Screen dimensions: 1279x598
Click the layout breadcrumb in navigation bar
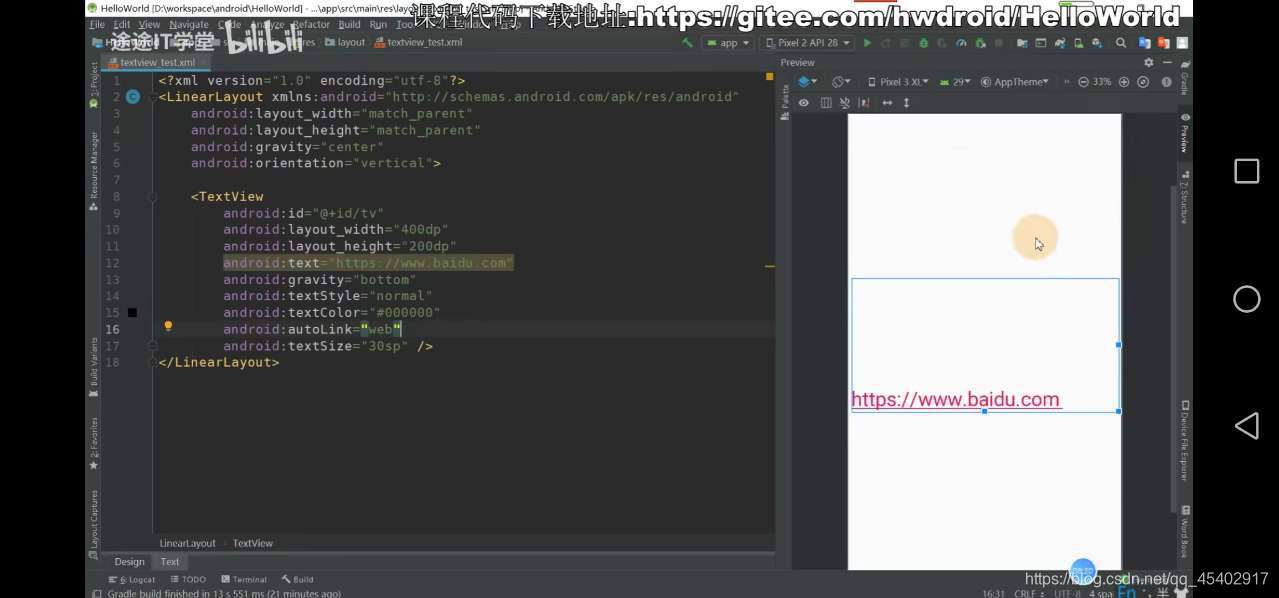point(345,43)
